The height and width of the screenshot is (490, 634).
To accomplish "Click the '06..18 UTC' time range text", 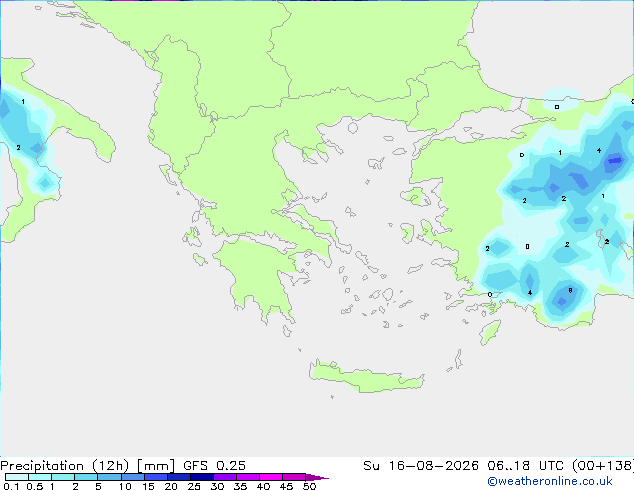I will point(525,466).
